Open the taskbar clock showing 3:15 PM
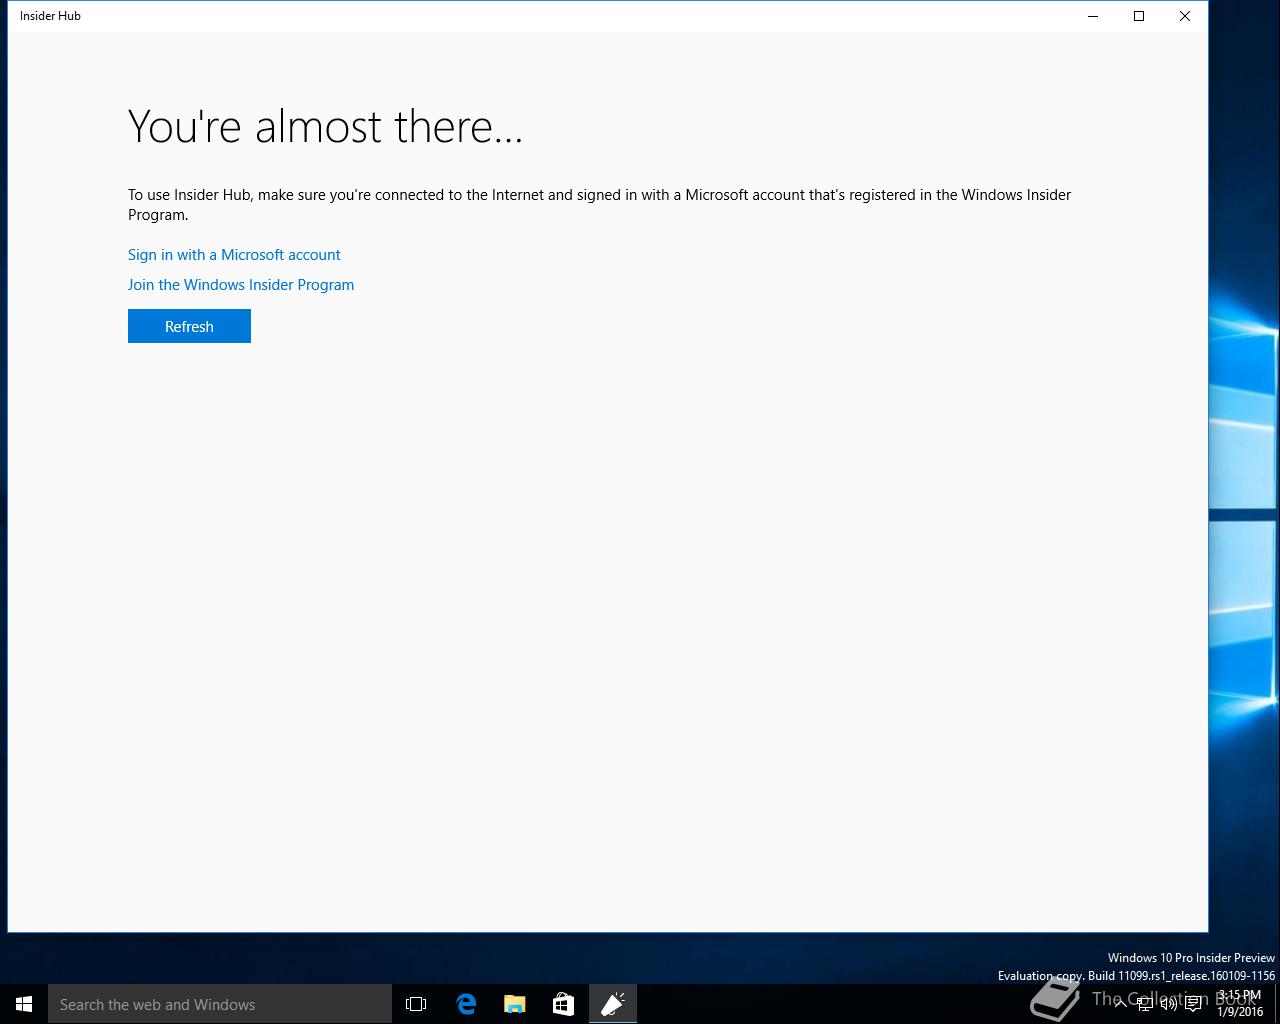This screenshot has width=1280, height=1024. coord(1240,1004)
